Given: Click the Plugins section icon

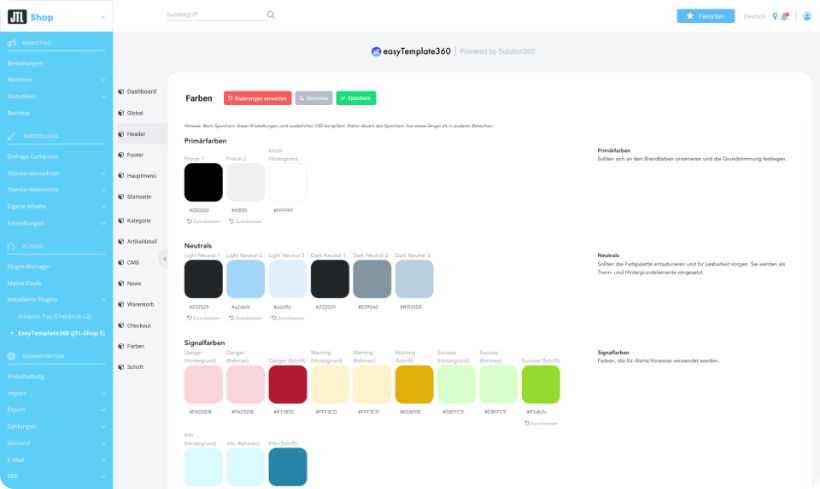Looking at the screenshot, I should [12, 246].
